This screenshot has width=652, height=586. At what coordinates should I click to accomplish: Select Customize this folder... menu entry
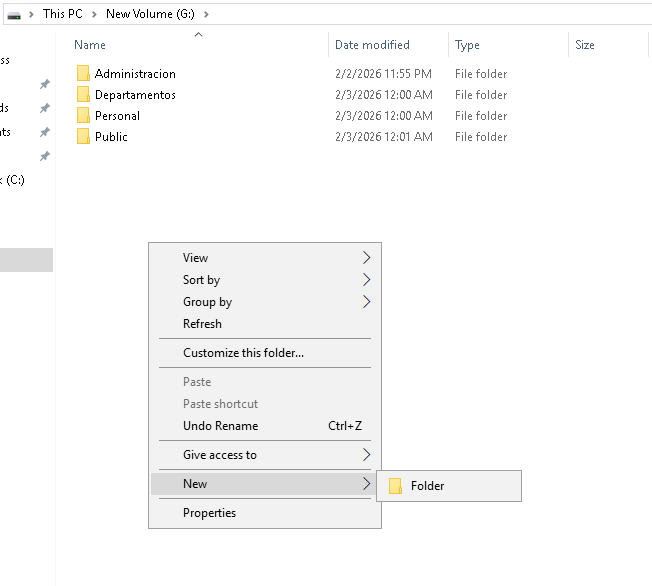[x=243, y=353]
